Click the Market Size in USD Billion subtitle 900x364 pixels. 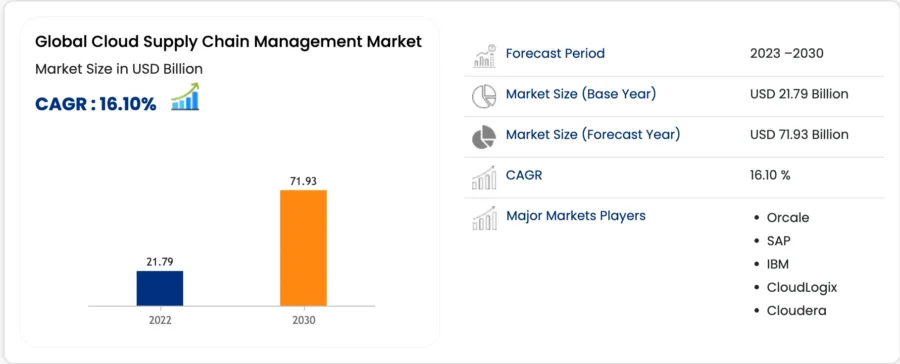pyautogui.click(x=119, y=69)
